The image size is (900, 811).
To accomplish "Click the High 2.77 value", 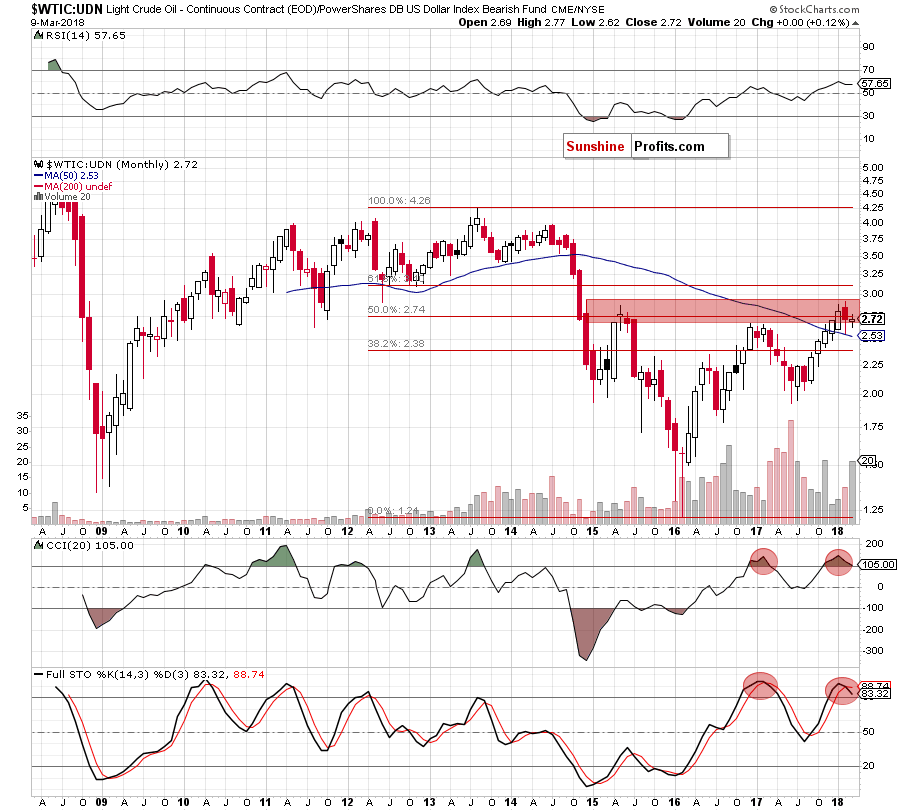I will pos(541,22).
